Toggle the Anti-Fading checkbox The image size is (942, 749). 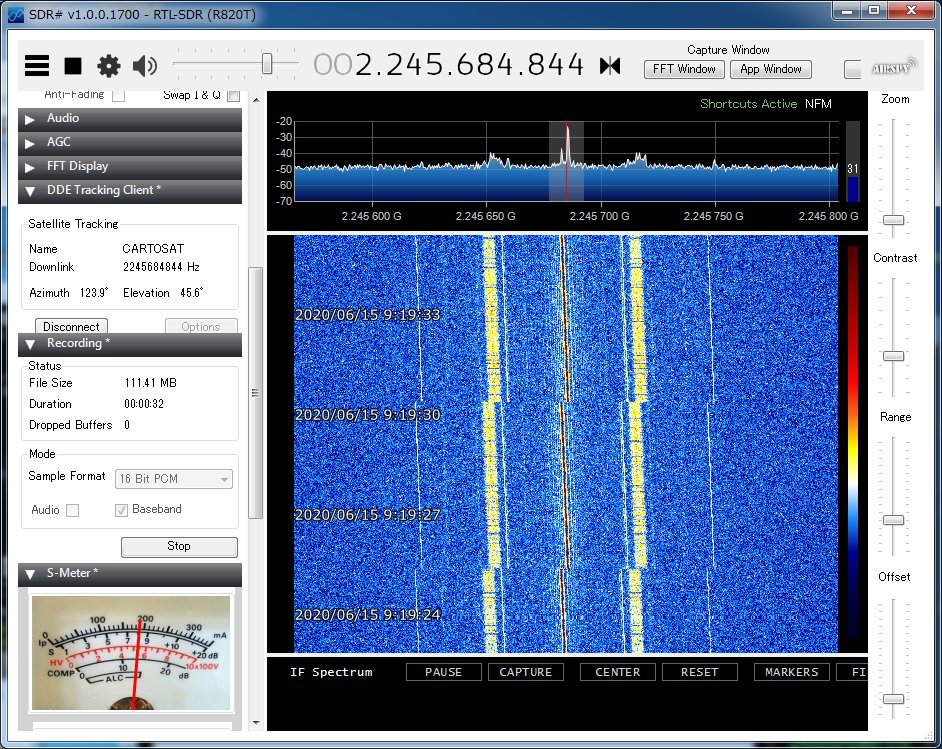click(116, 94)
